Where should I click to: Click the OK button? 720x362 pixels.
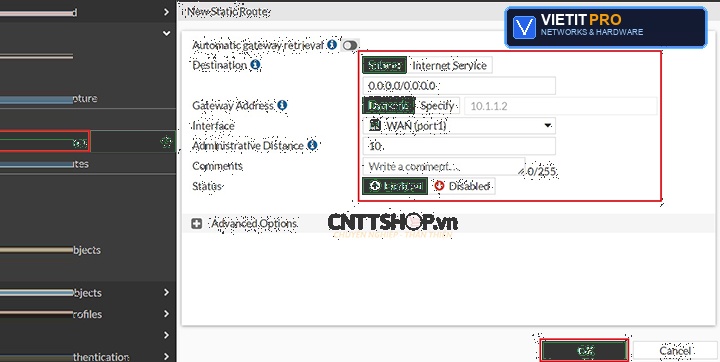(585, 351)
